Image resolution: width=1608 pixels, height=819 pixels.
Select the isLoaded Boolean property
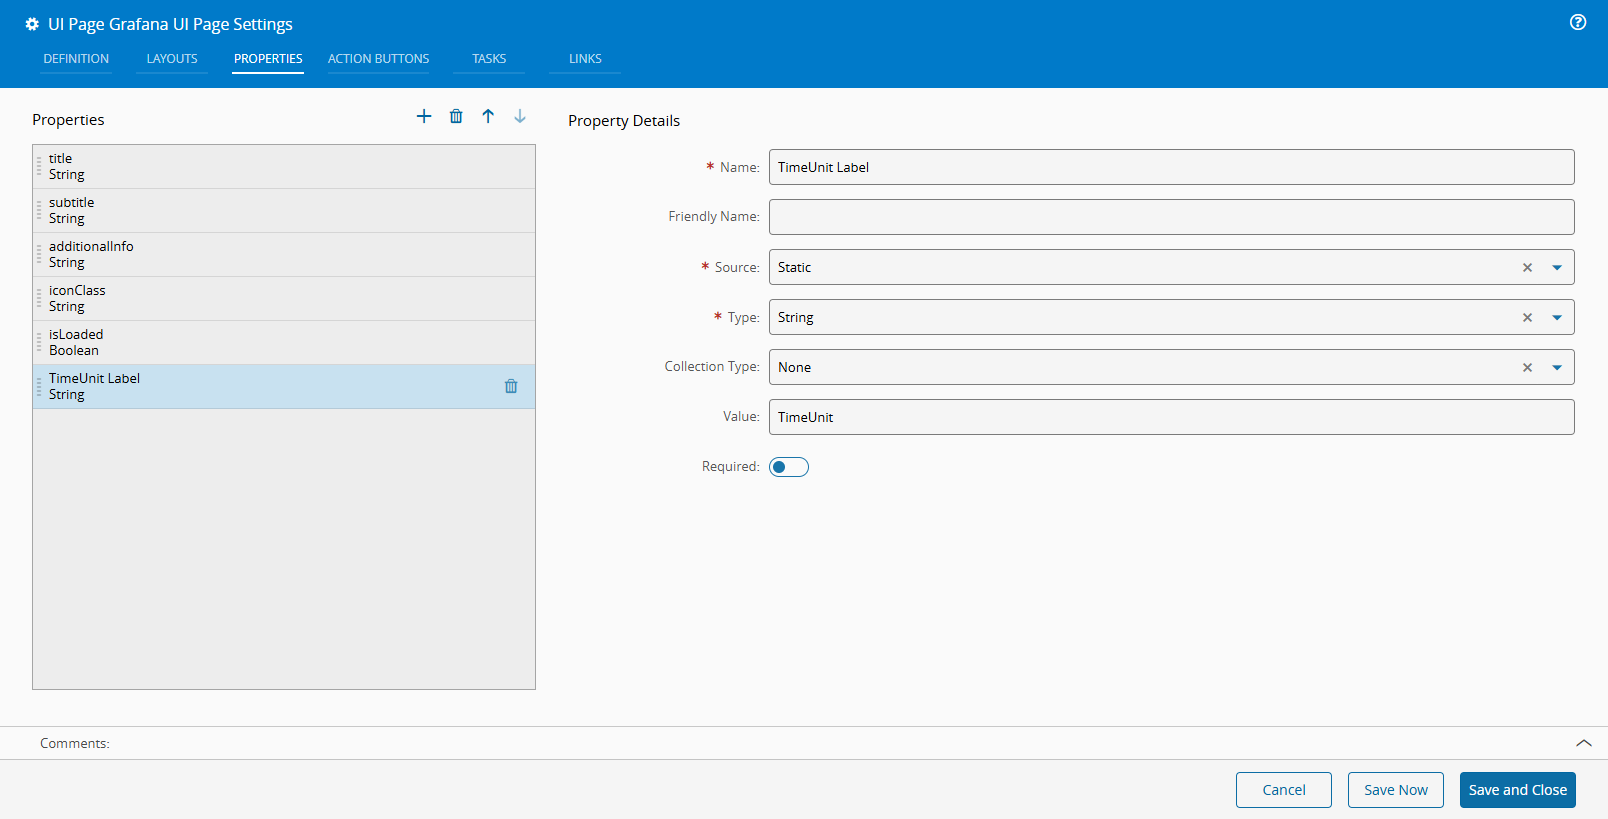click(284, 343)
